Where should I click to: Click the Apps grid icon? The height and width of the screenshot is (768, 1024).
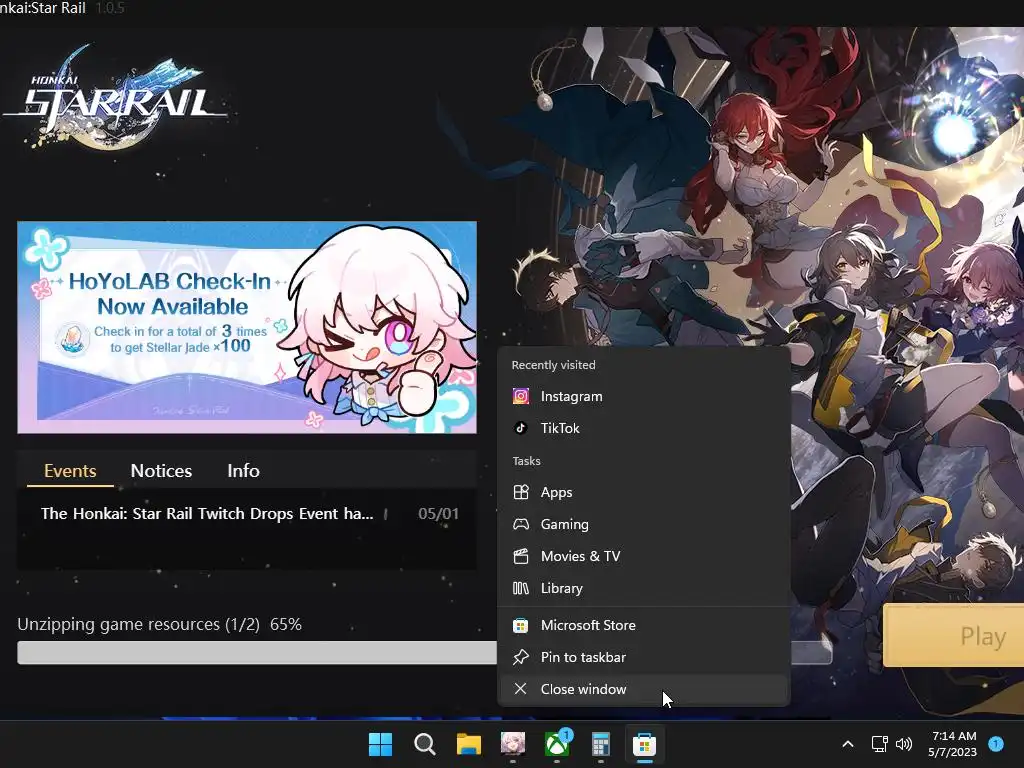pyautogui.click(x=520, y=492)
